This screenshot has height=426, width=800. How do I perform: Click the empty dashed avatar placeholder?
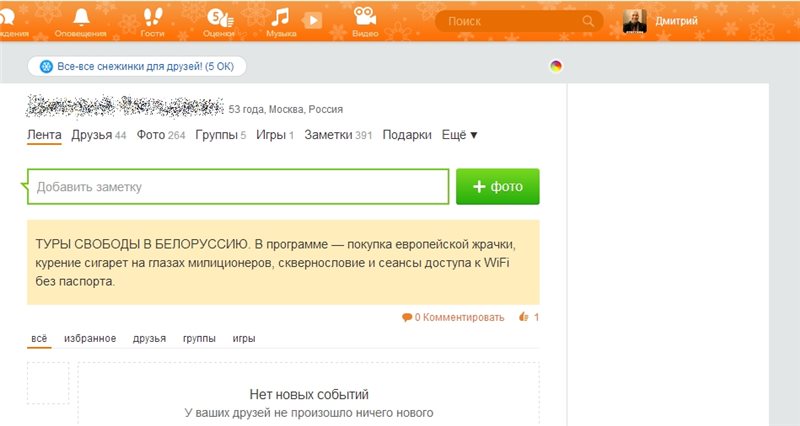pos(48,383)
